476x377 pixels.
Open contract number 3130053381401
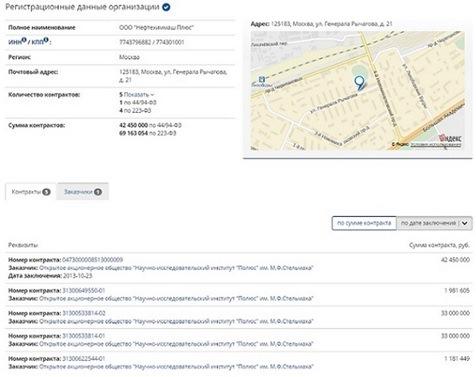[84, 336]
